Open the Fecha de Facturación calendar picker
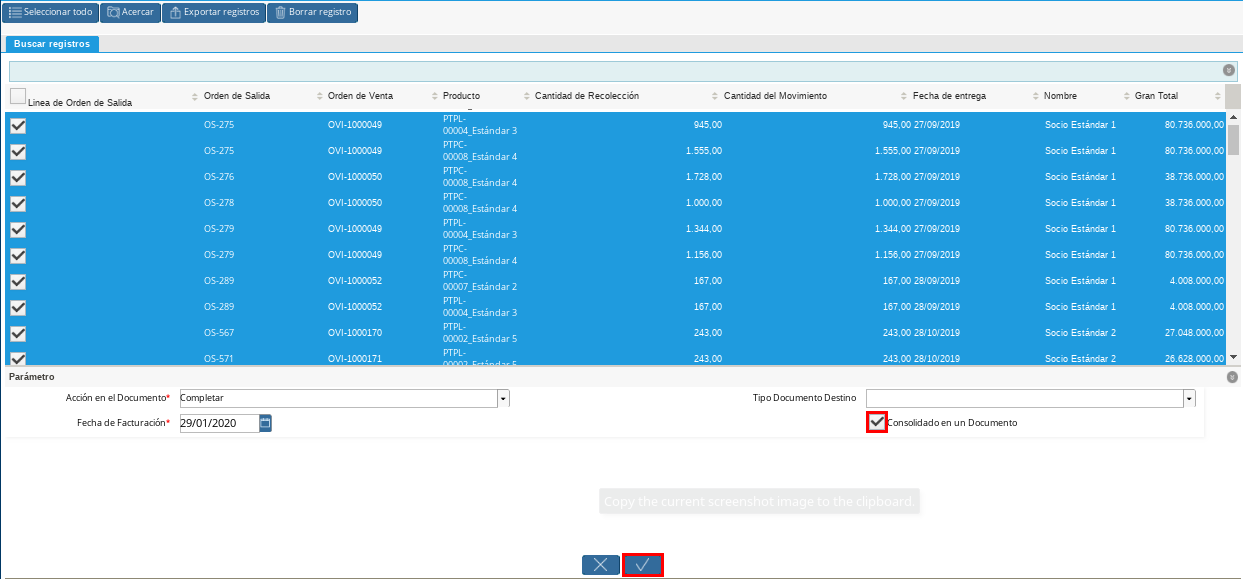The width and height of the screenshot is (1243, 579). [265, 423]
